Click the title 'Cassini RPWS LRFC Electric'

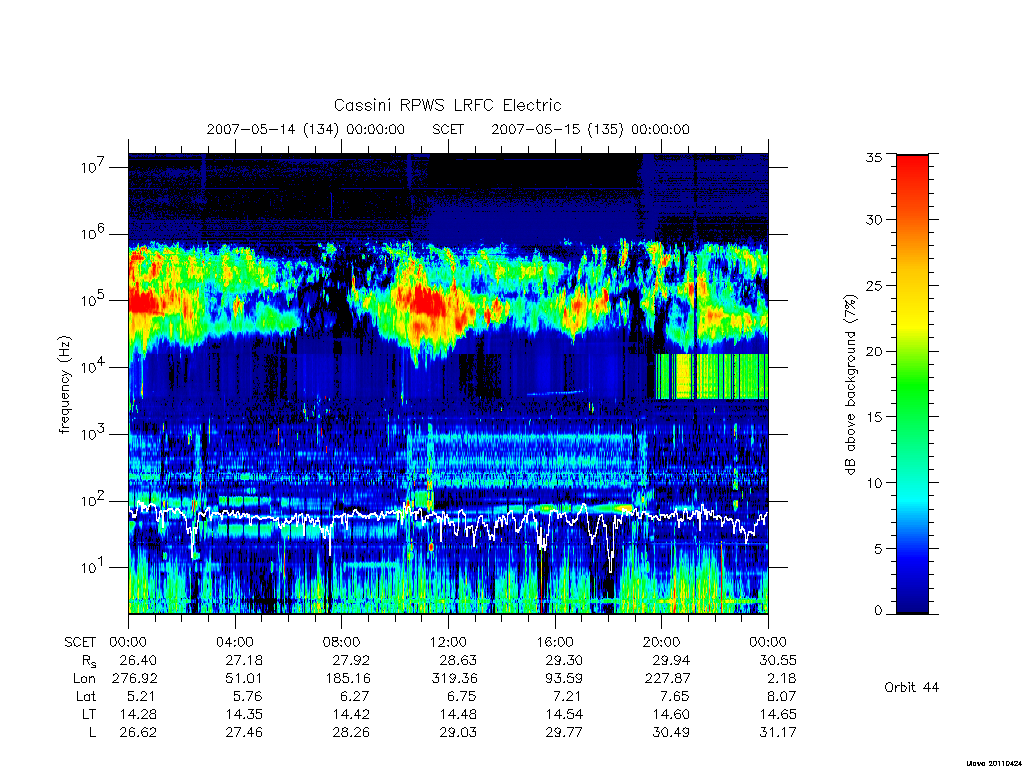447,105
